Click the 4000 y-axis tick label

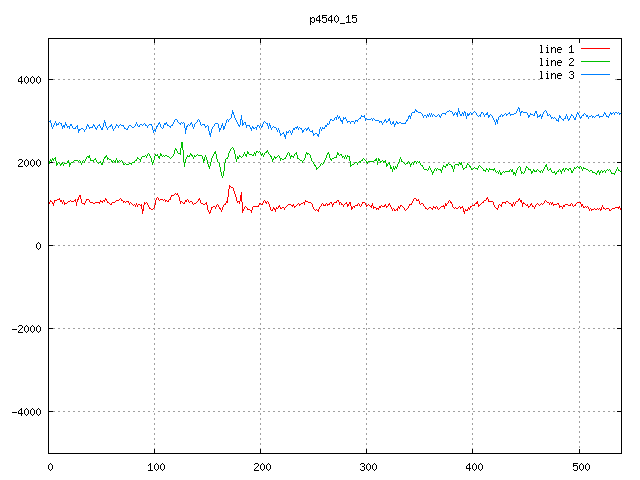point(26,80)
